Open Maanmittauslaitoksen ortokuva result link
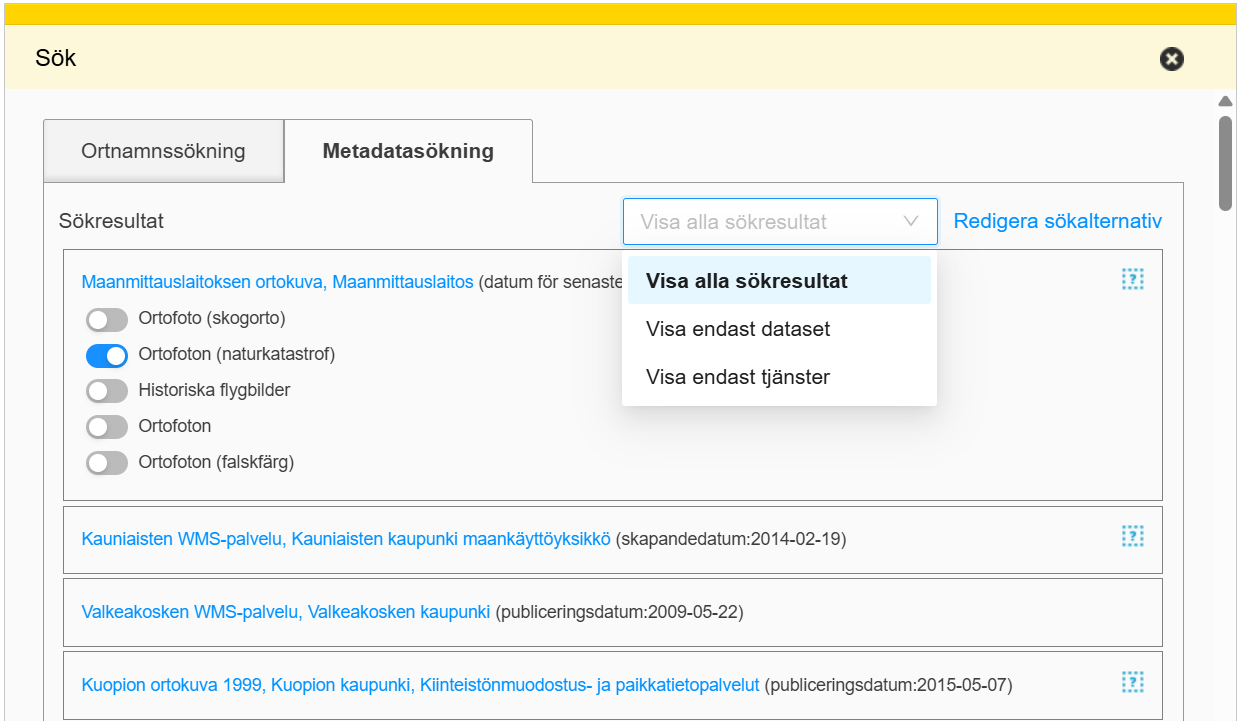 pyautogui.click(x=277, y=282)
